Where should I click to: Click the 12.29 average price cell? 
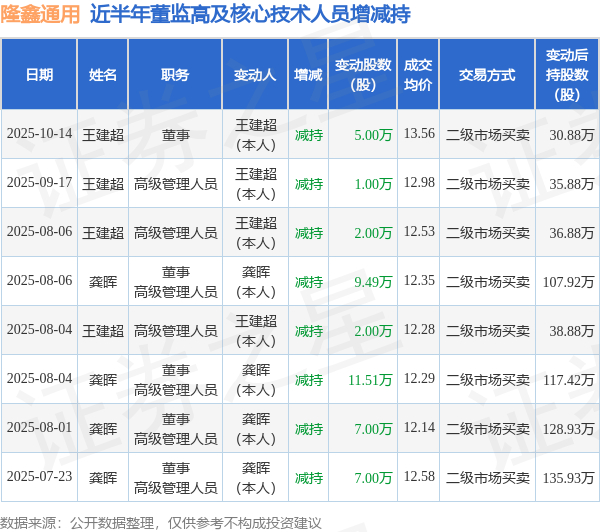pos(419,379)
